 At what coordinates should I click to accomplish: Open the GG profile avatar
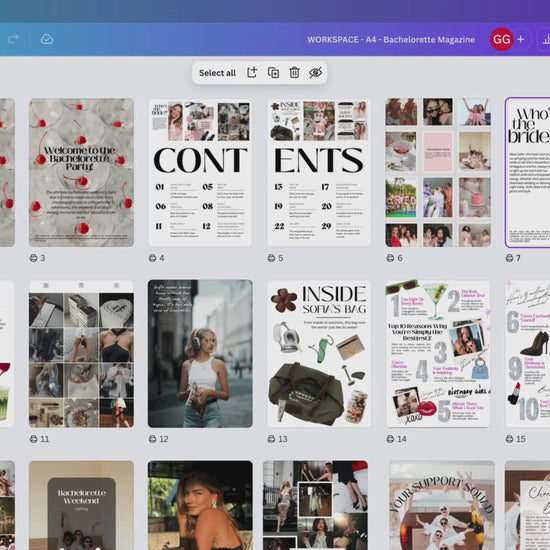[502, 39]
